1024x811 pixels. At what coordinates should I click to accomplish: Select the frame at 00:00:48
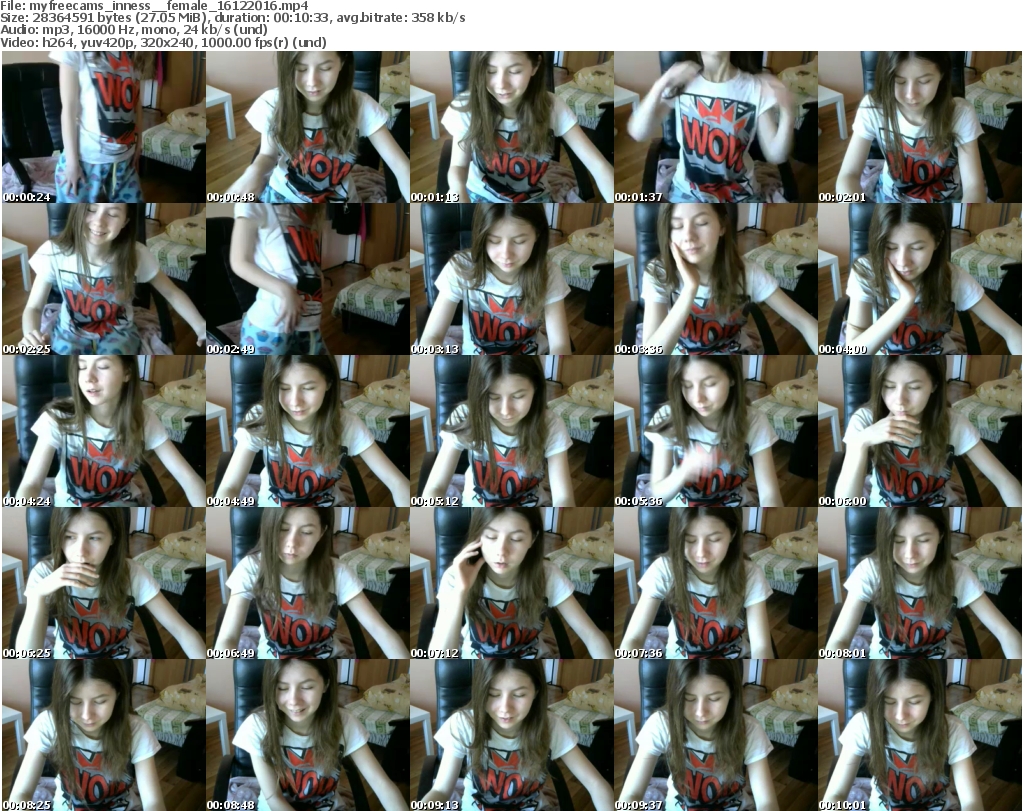307,127
